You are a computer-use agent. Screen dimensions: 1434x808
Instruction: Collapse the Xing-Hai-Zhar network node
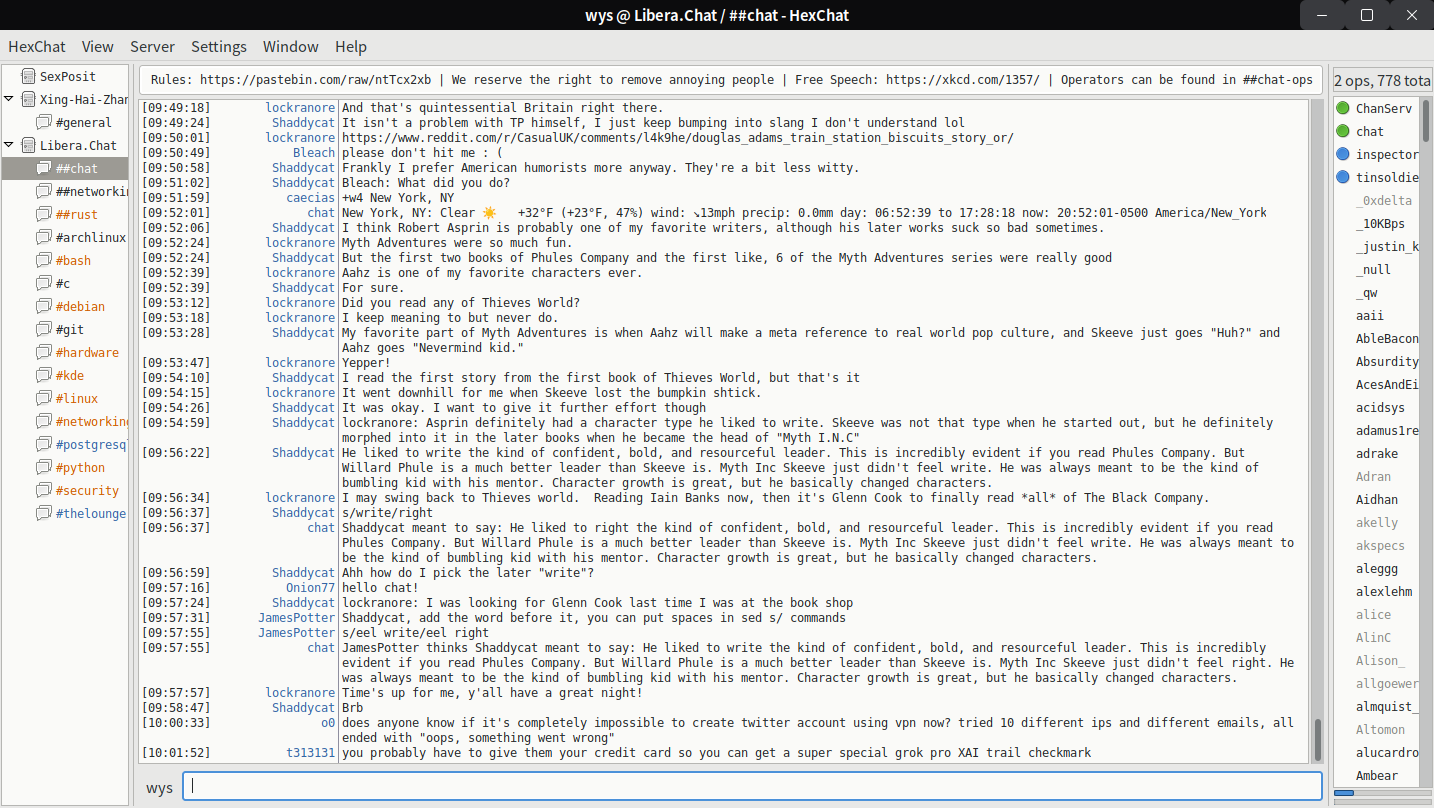(9, 99)
